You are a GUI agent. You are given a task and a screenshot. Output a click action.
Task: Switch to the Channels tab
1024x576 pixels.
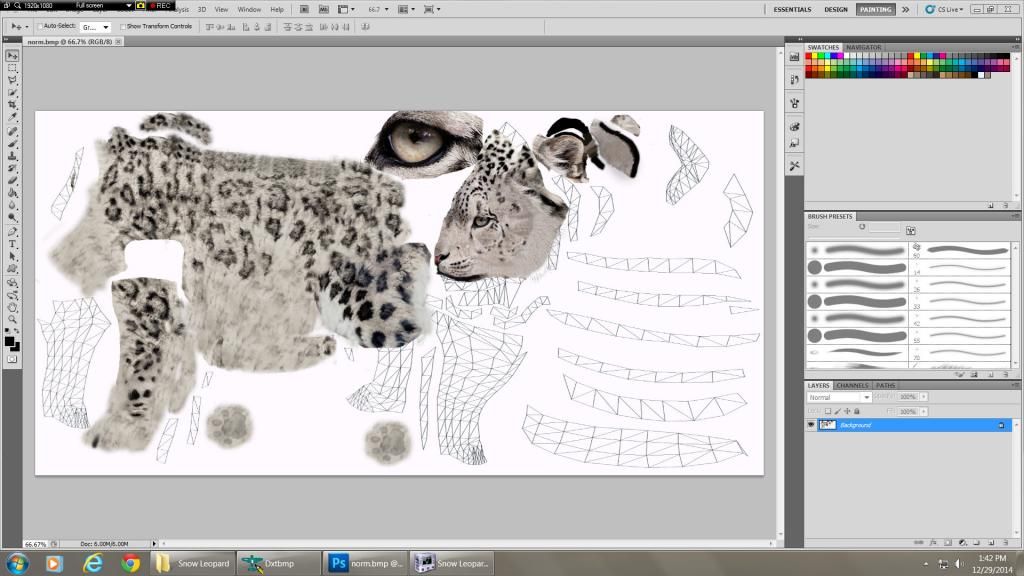[852, 385]
